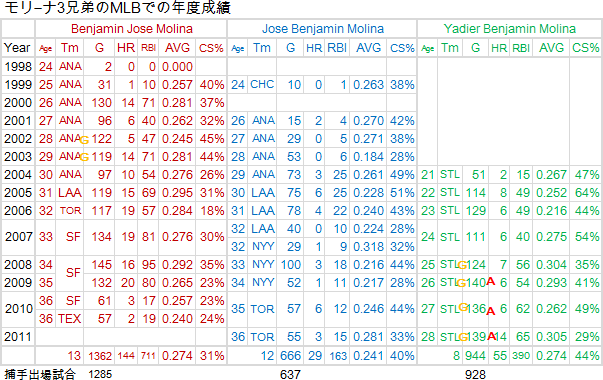Click Benjamin's 0.000 average in 1998
Screen dimensions: 603x380
[x=177, y=67]
